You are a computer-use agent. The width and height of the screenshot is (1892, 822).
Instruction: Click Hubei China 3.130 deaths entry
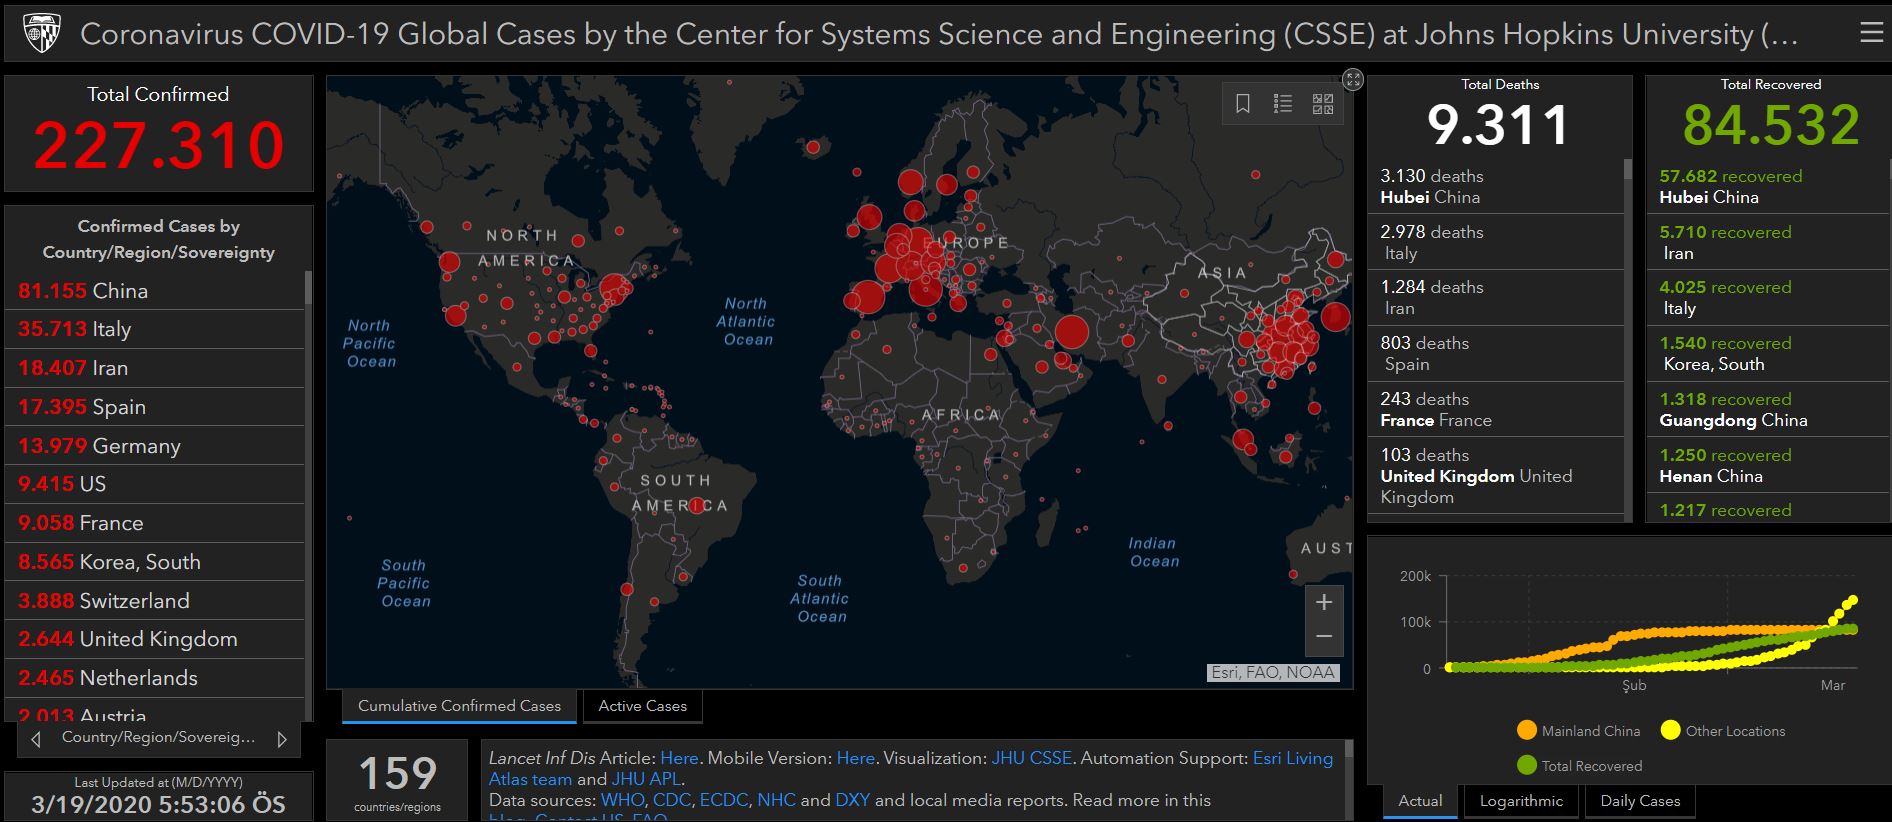[1495, 186]
